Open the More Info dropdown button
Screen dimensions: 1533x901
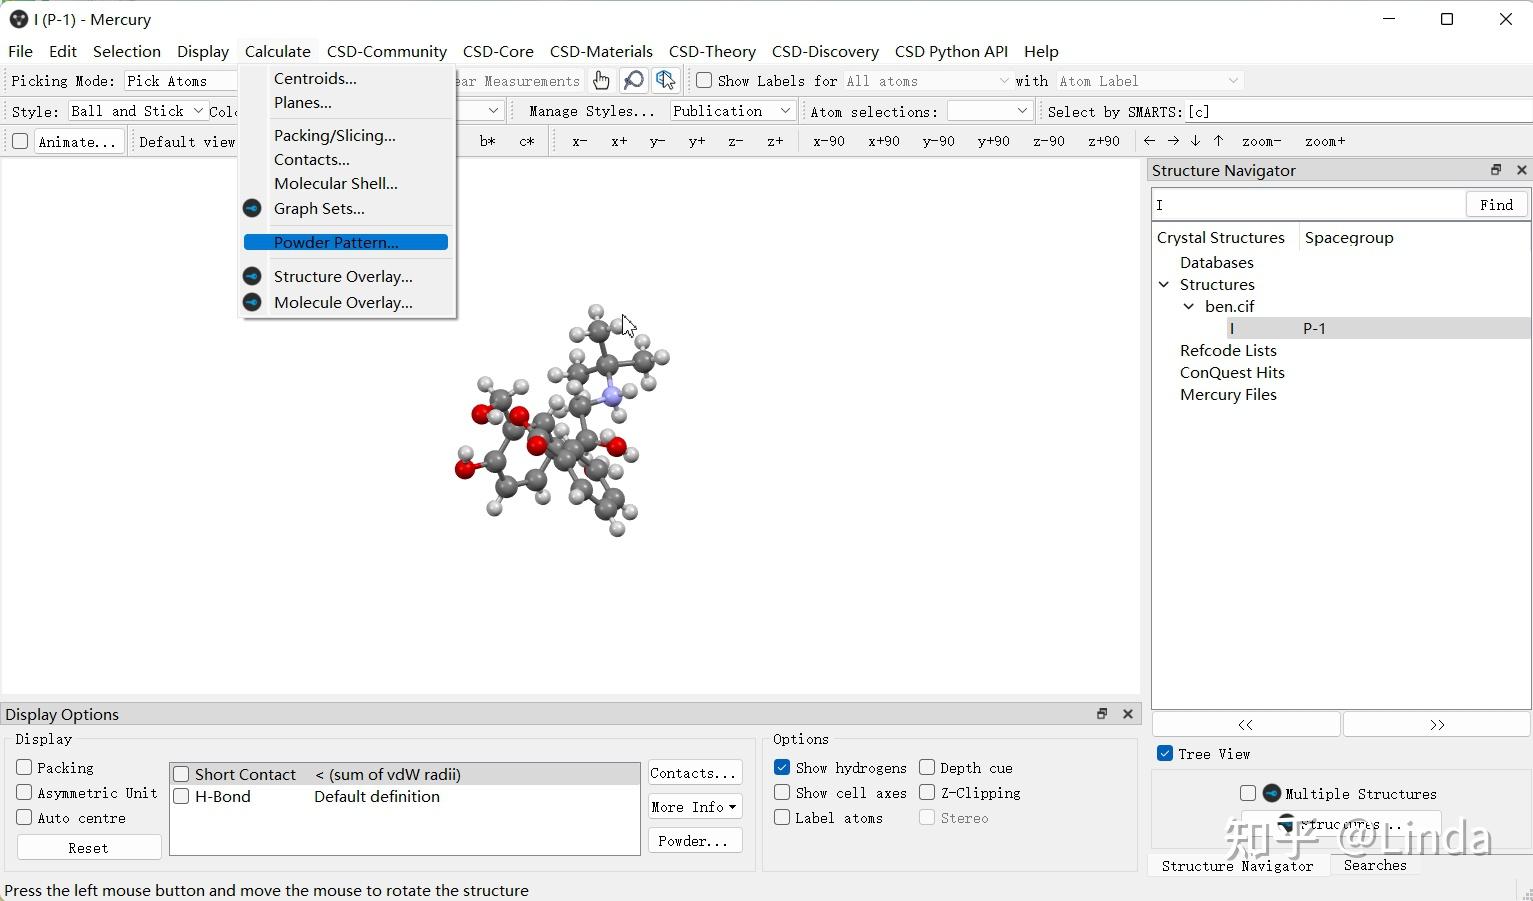[x=695, y=807]
